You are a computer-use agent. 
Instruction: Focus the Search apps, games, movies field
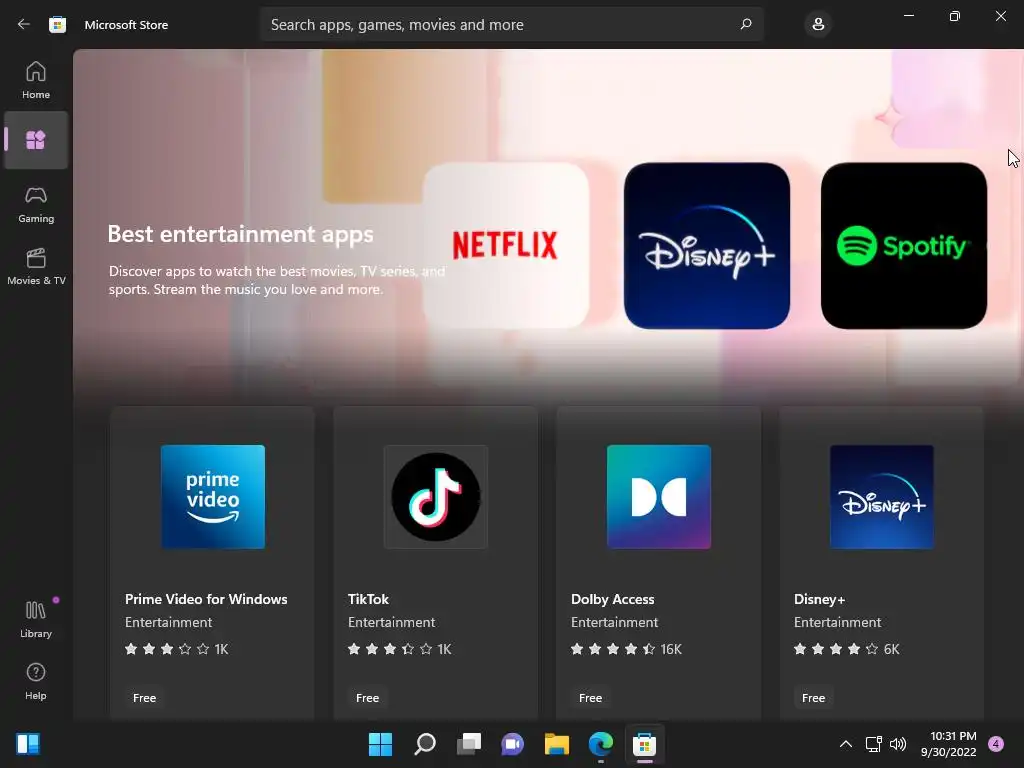click(511, 24)
